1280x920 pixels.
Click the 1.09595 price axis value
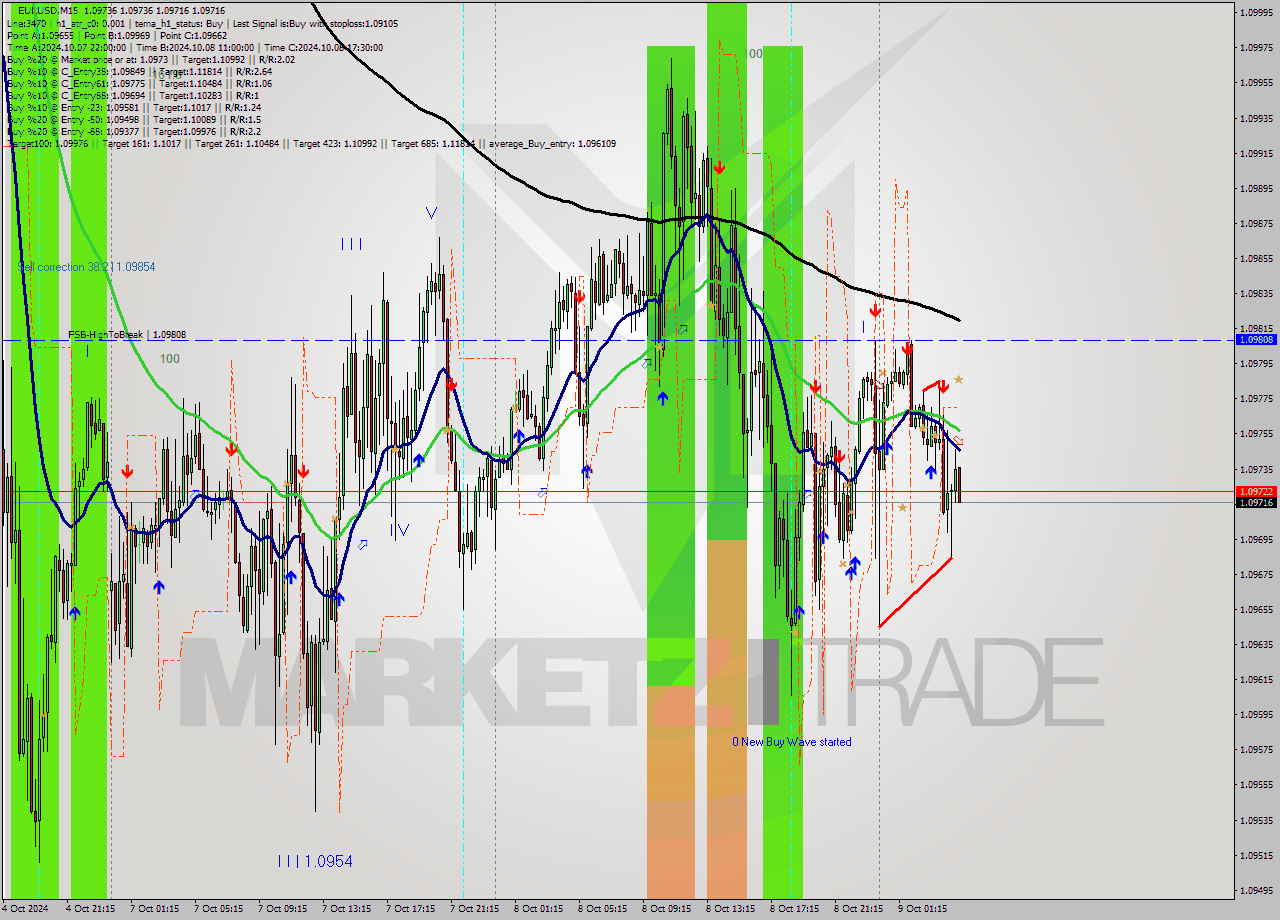click(1256, 714)
